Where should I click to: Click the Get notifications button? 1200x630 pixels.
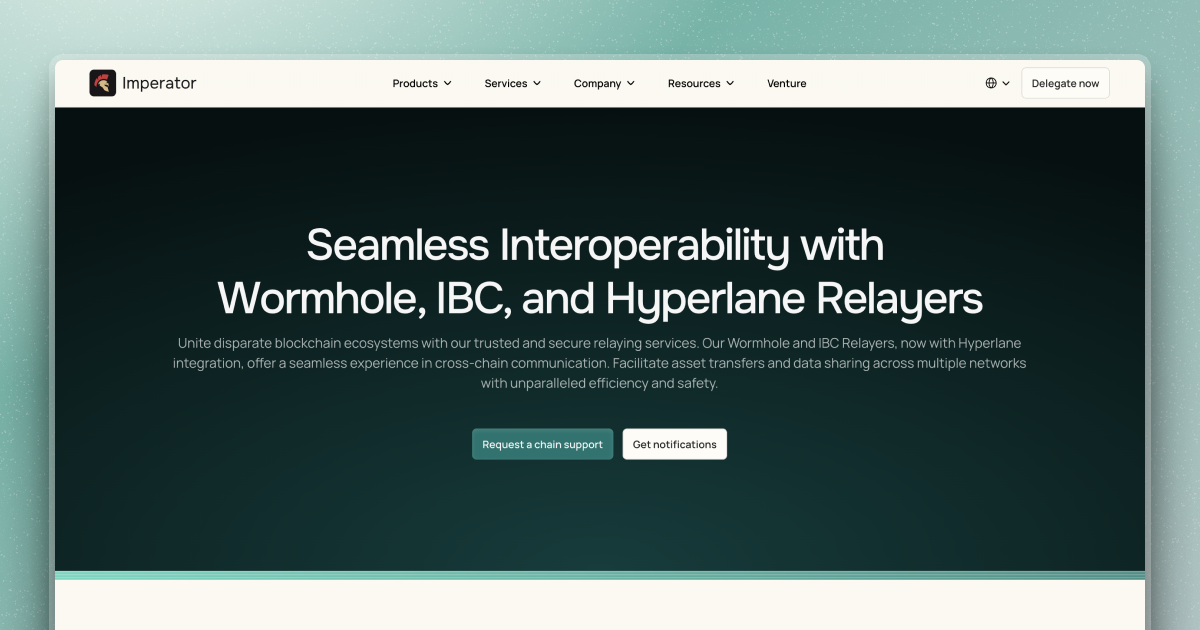(x=674, y=444)
